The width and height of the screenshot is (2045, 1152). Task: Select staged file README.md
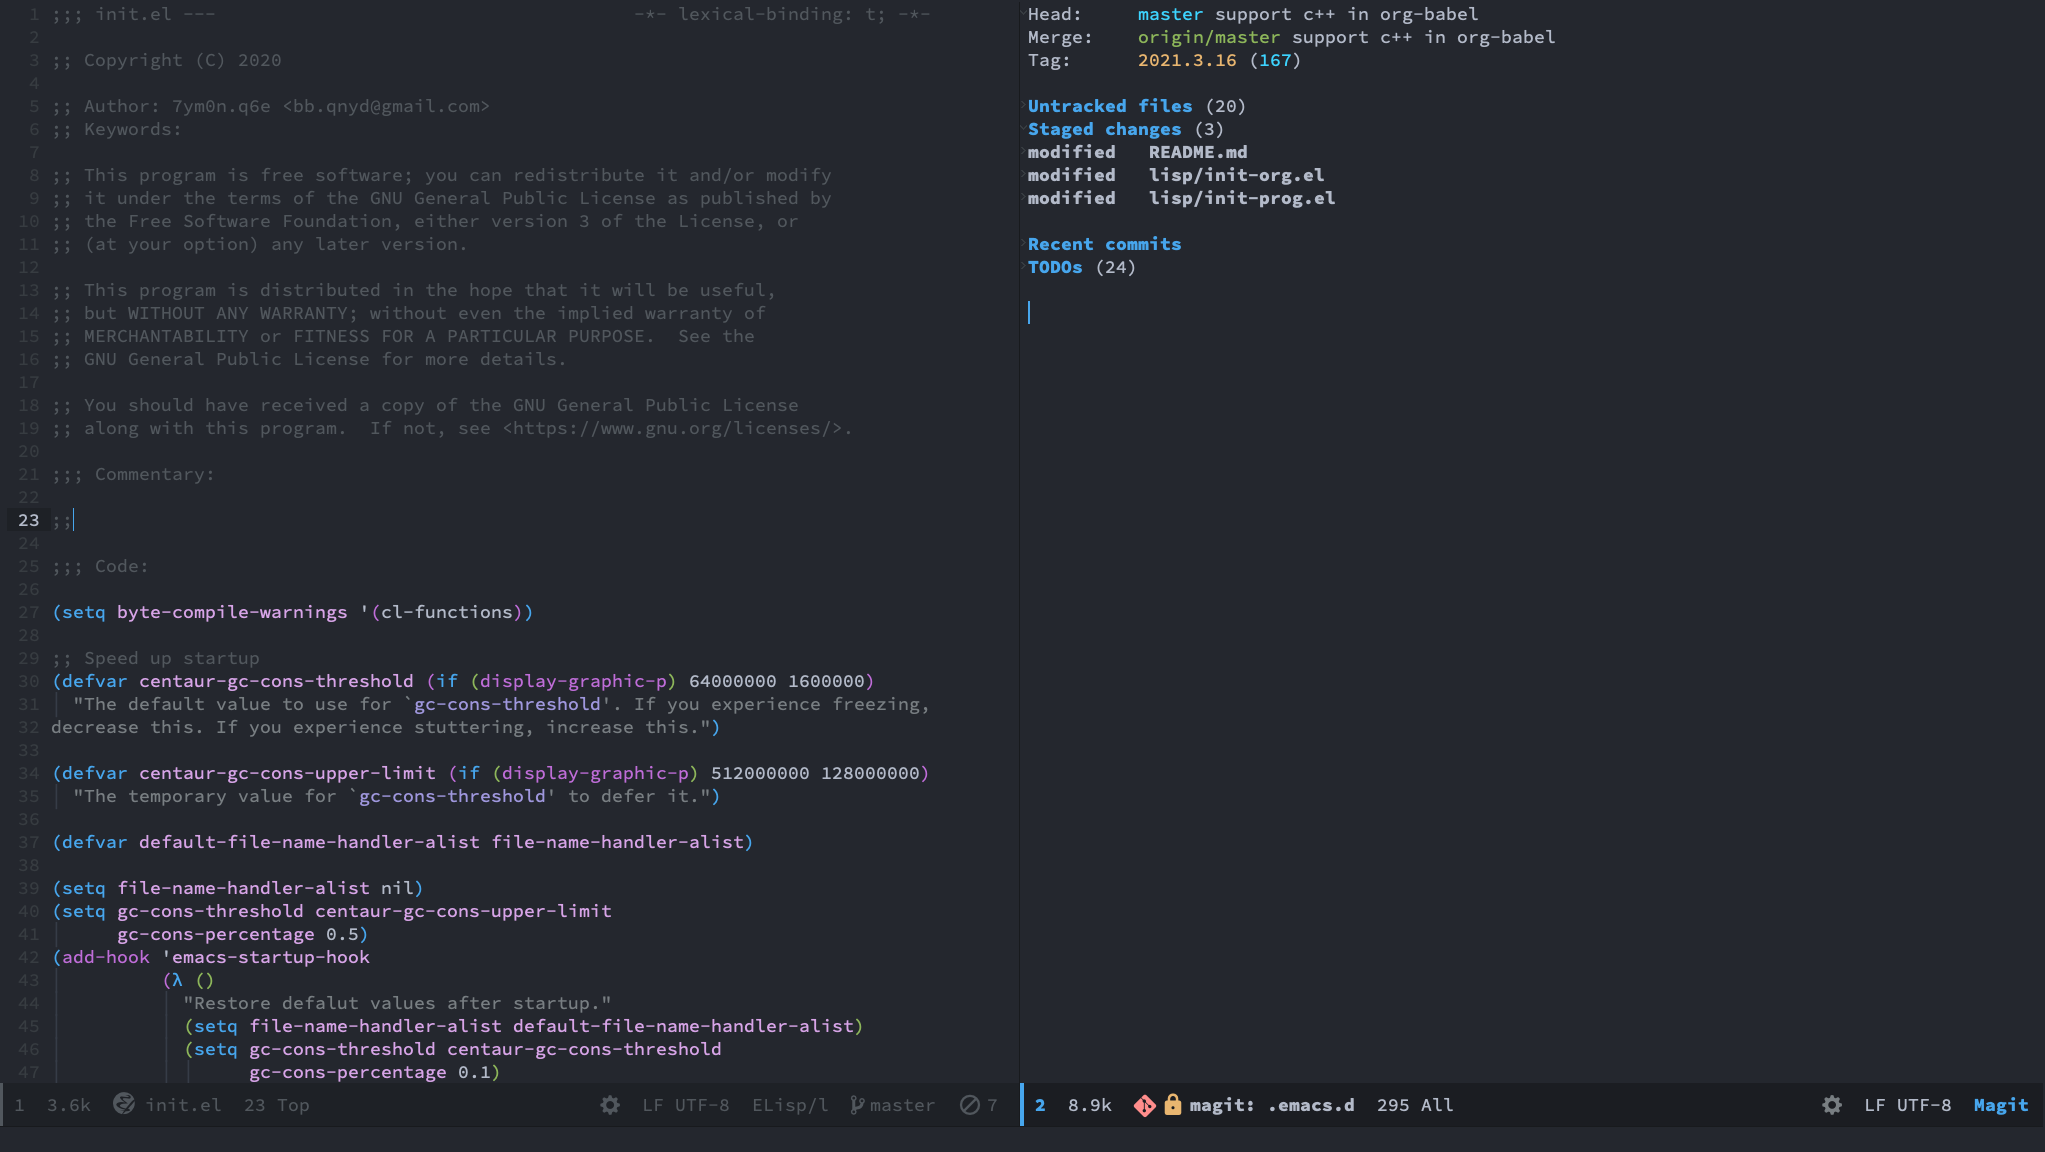(x=1197, y=152)
